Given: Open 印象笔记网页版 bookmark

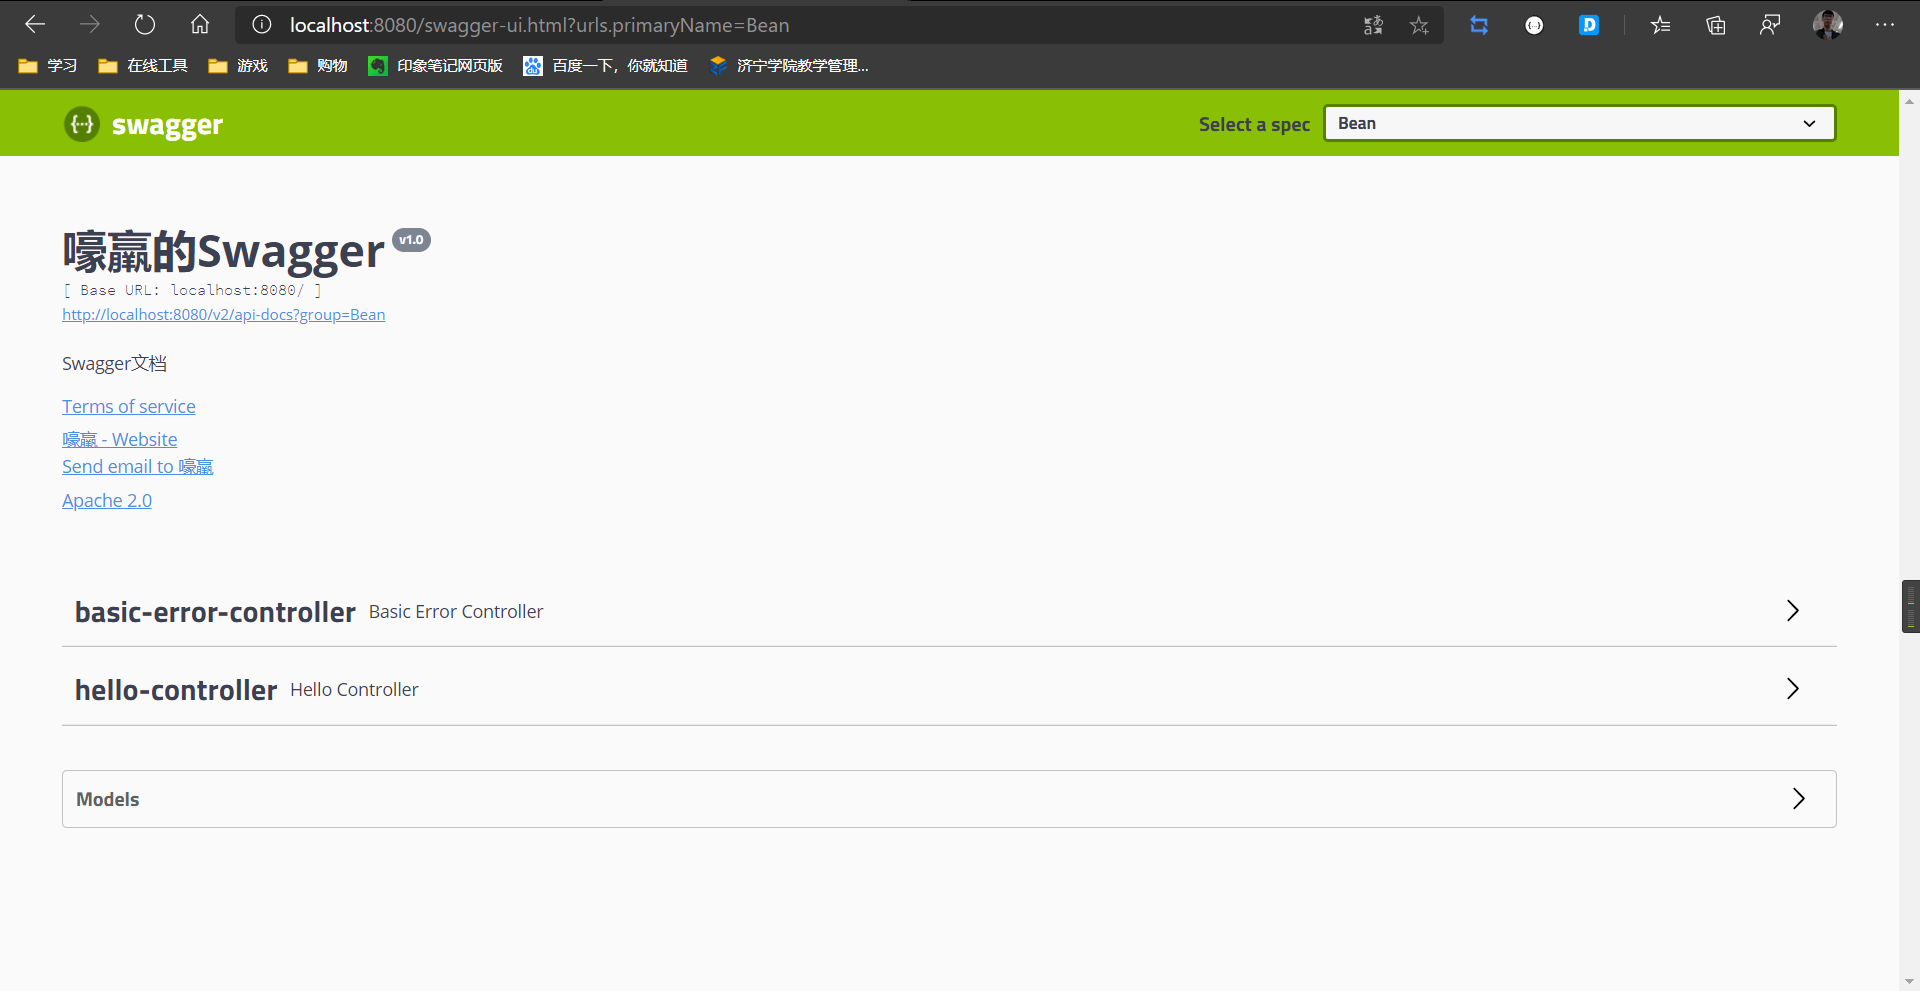Looking at the screenshot, I should coord(435,66).
